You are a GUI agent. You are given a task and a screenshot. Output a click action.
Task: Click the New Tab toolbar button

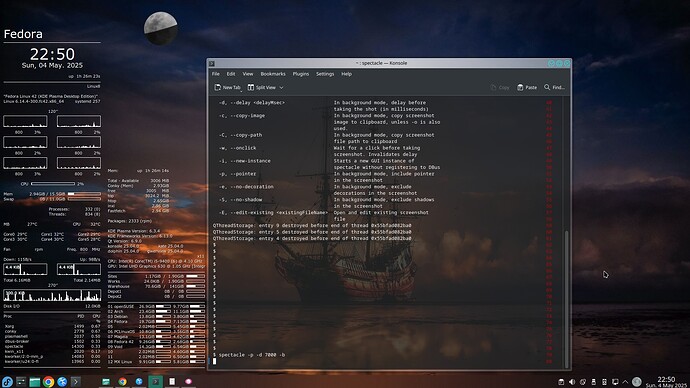tap(228, 88)
